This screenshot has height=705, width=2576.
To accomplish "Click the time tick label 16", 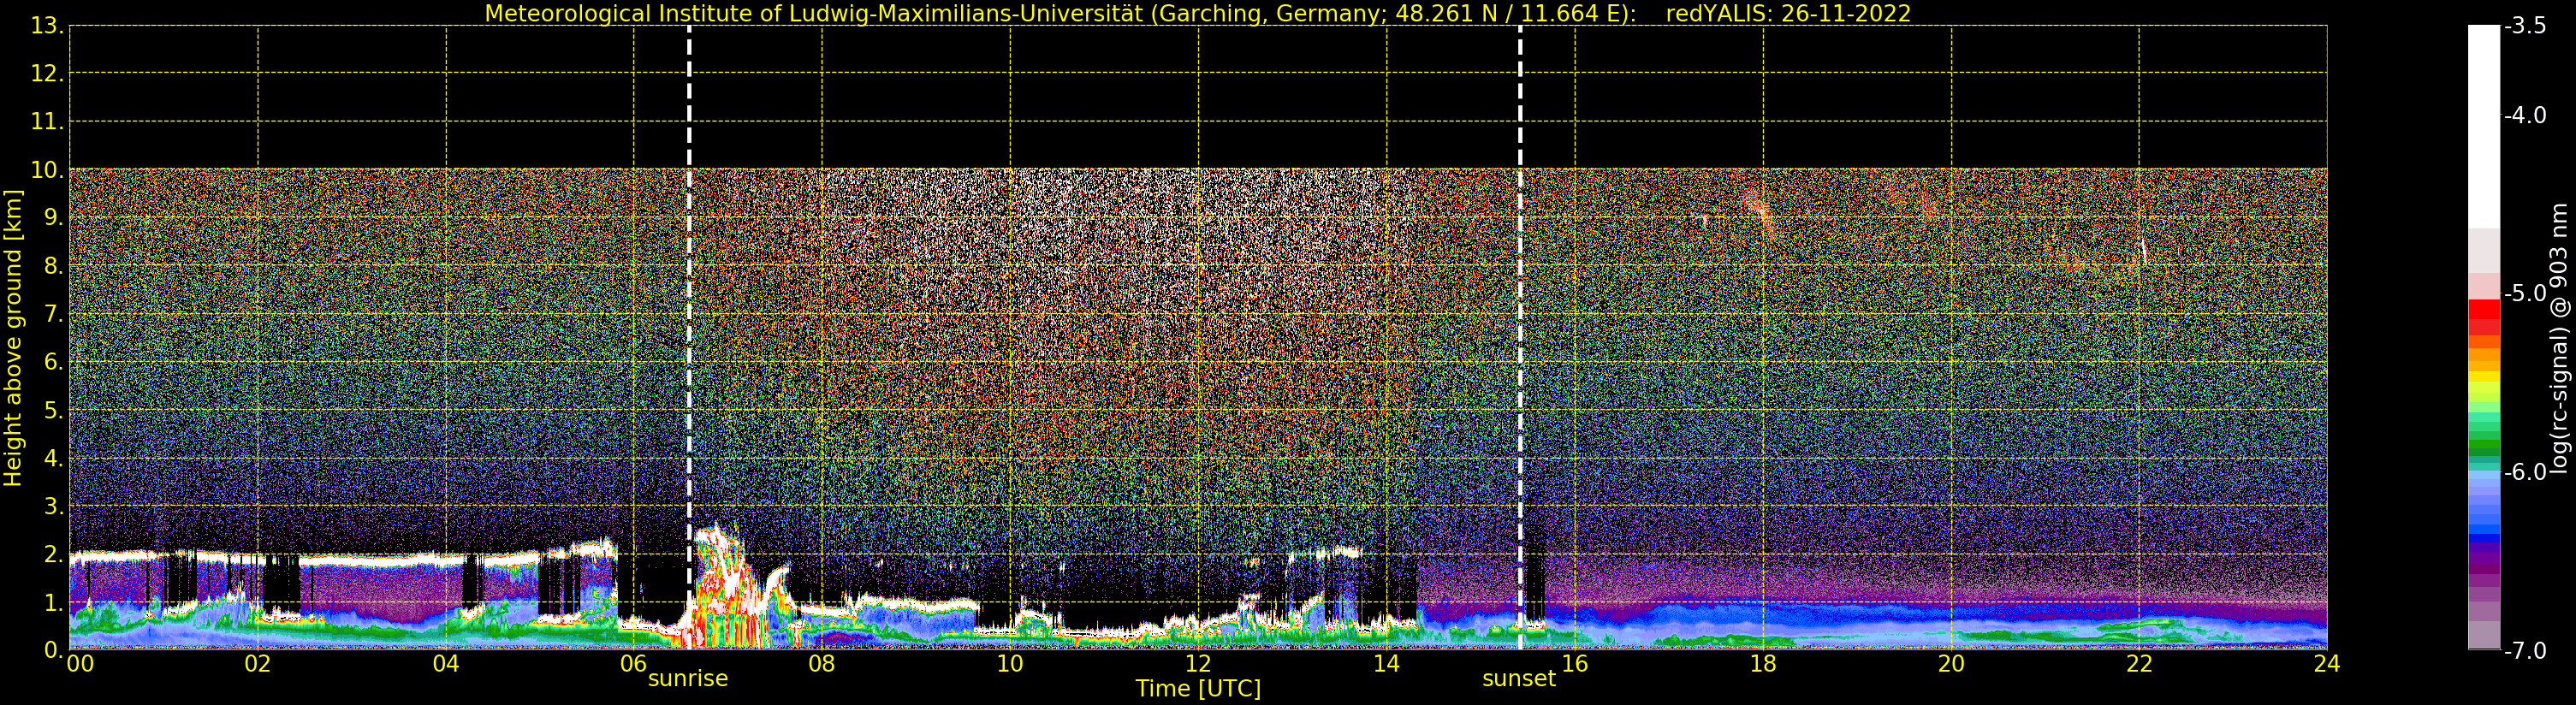I will [1574, 664].
